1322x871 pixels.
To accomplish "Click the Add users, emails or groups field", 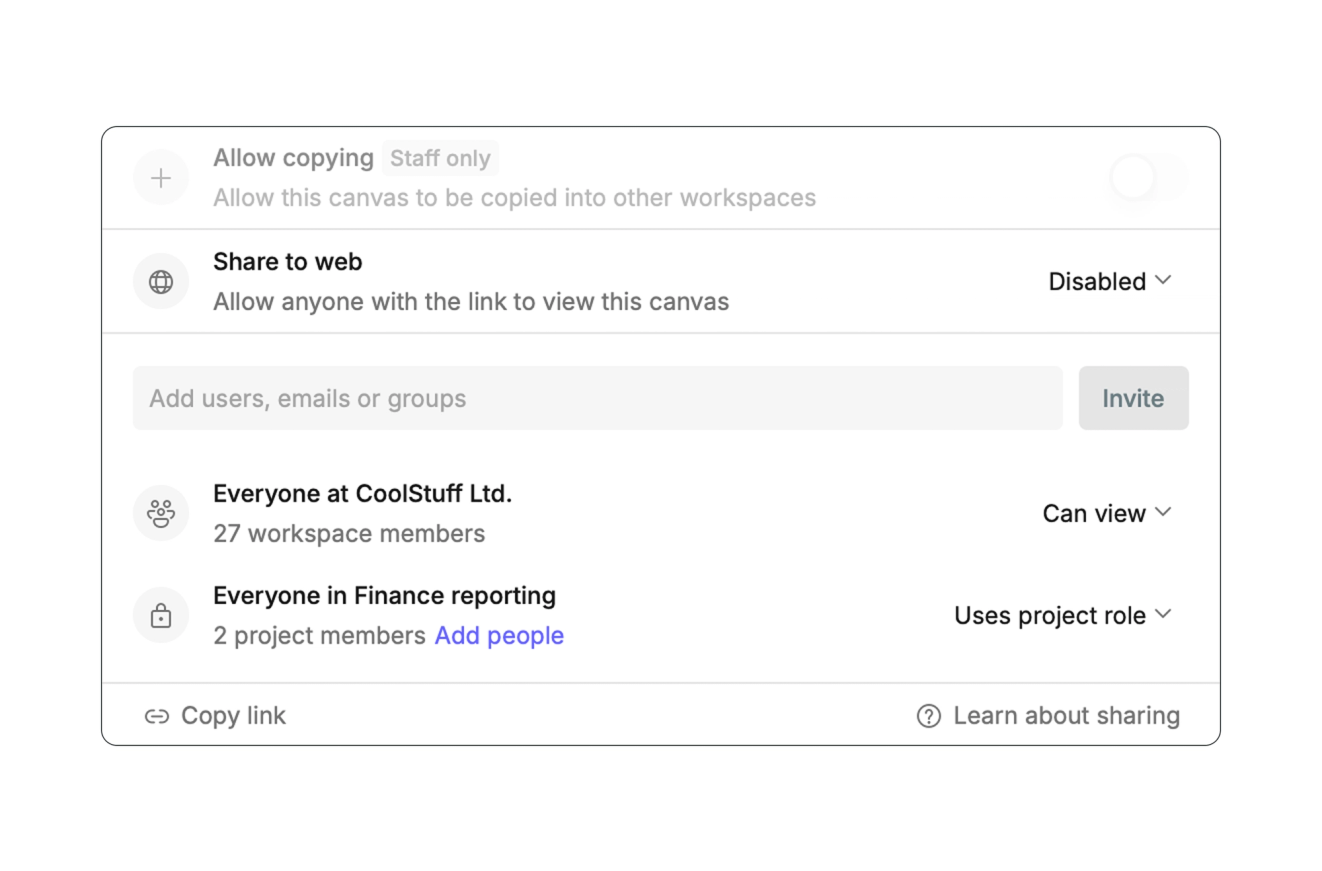I will (597, 398).
